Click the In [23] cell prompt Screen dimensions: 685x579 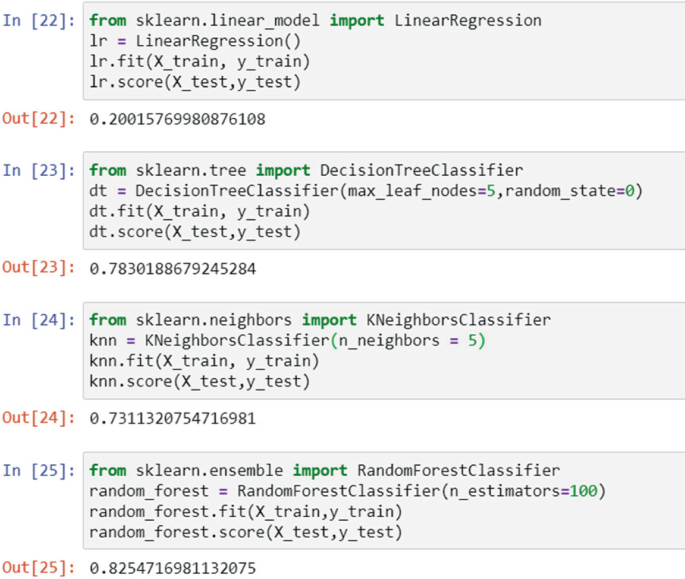(39, 170)
